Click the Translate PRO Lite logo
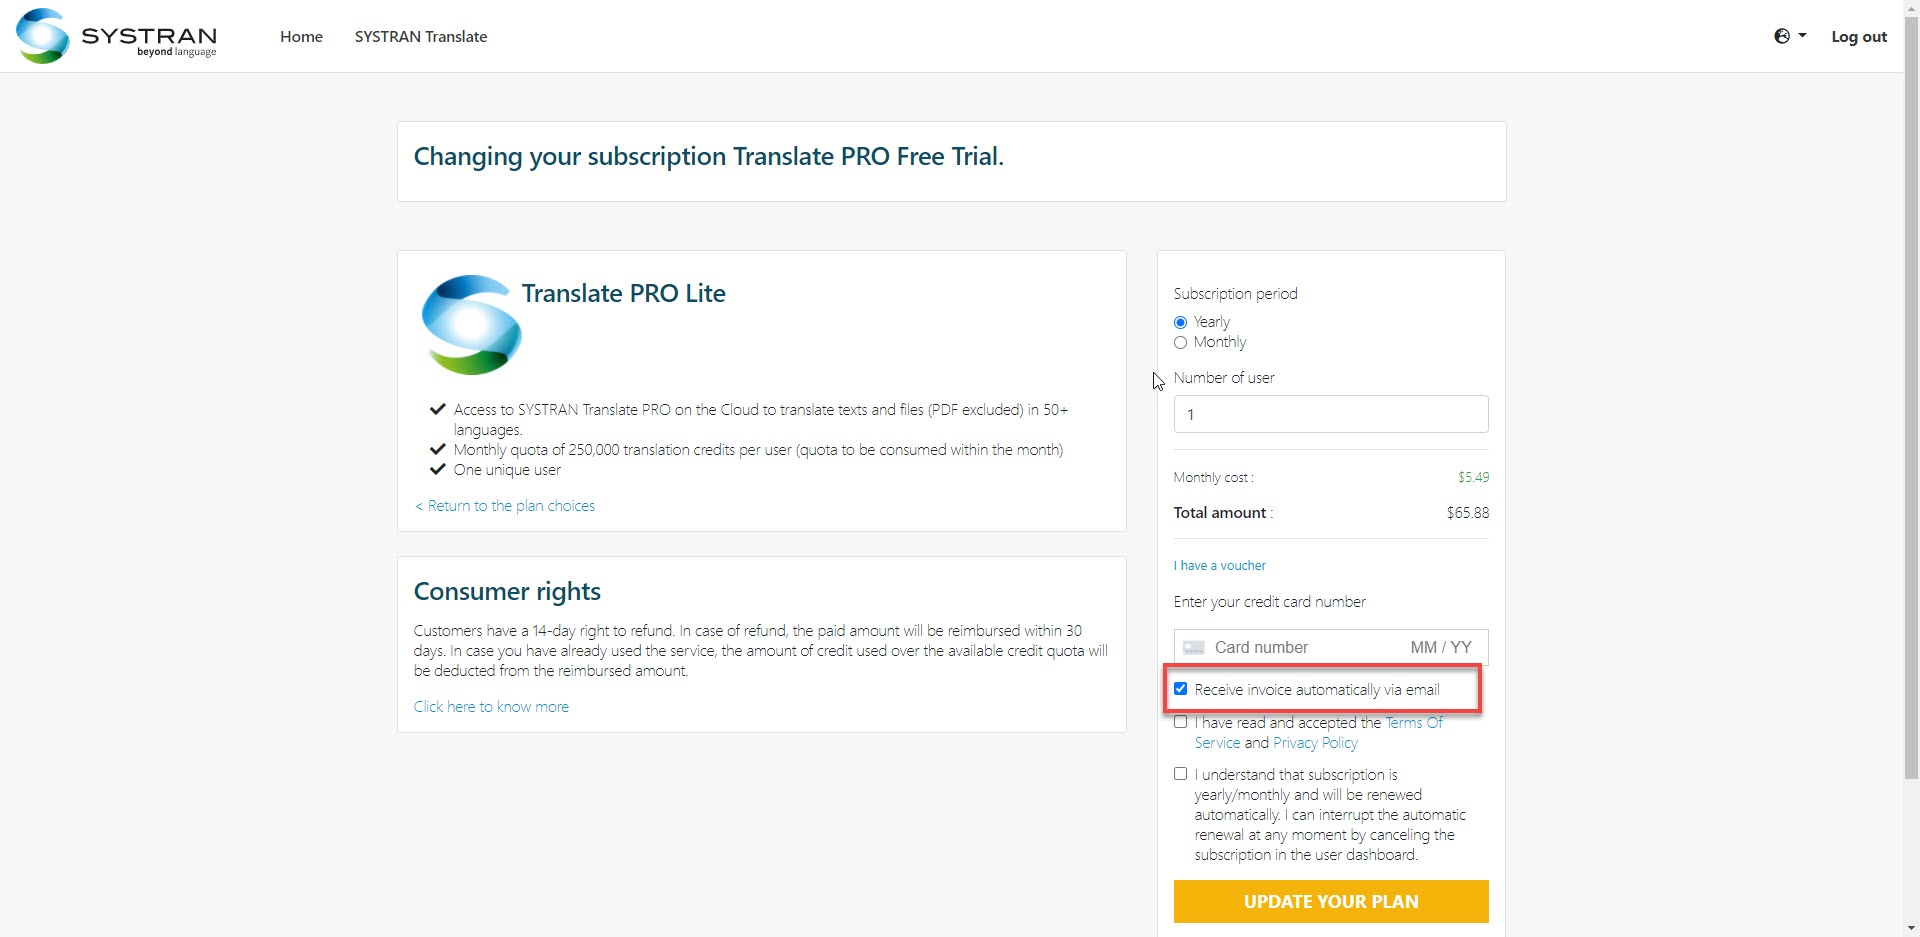Screen dimensions: 1920x937 click(x=471, y=325)
